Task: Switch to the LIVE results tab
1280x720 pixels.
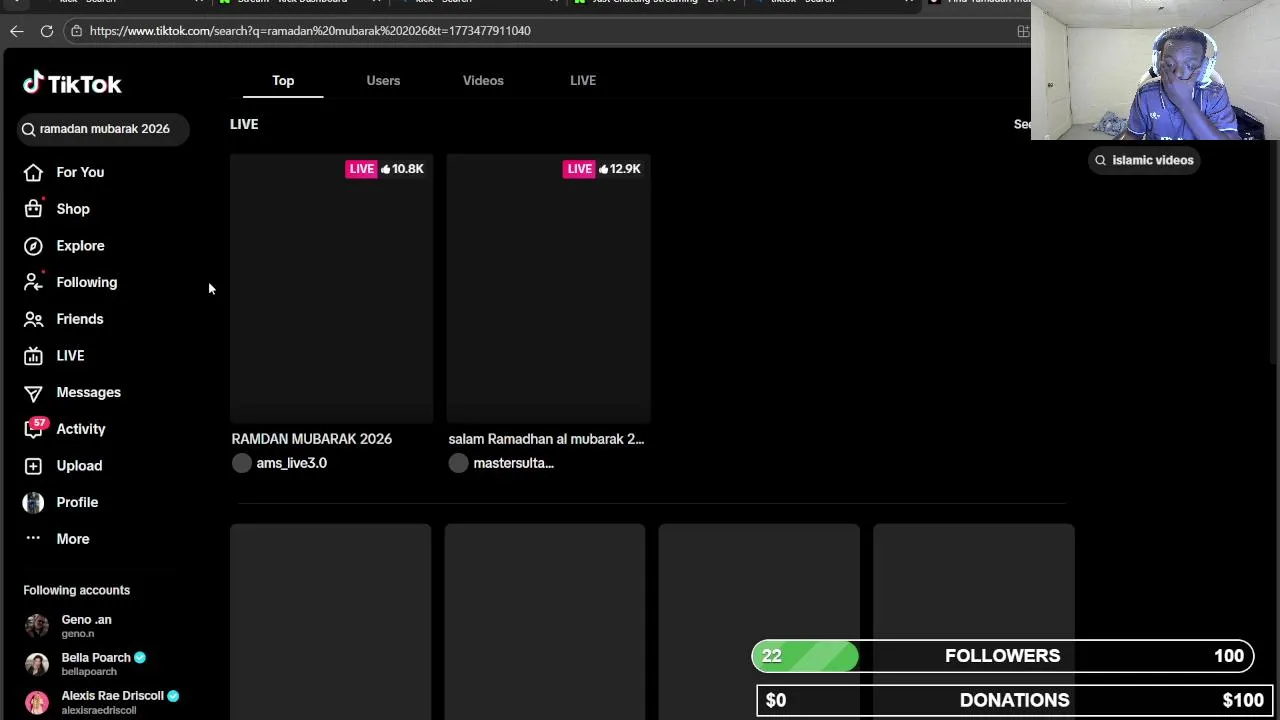Action: click(x=583, y=80)
